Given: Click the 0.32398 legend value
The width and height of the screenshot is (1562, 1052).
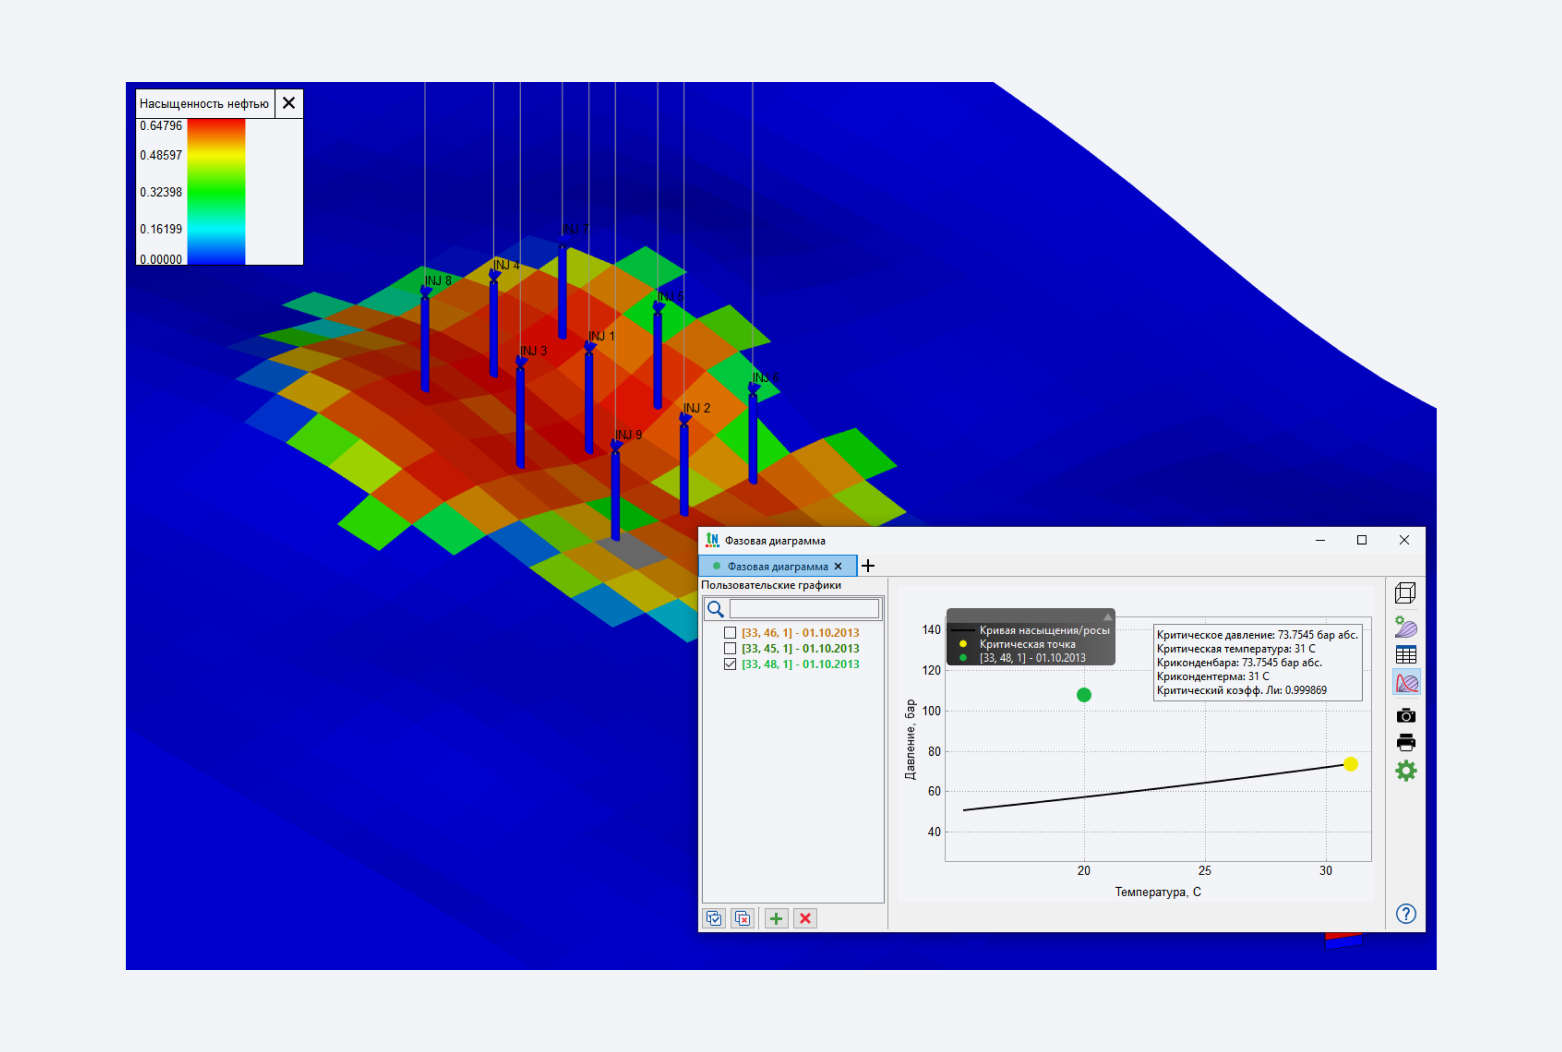Looking at the screenshot, I should click(161, 192).
